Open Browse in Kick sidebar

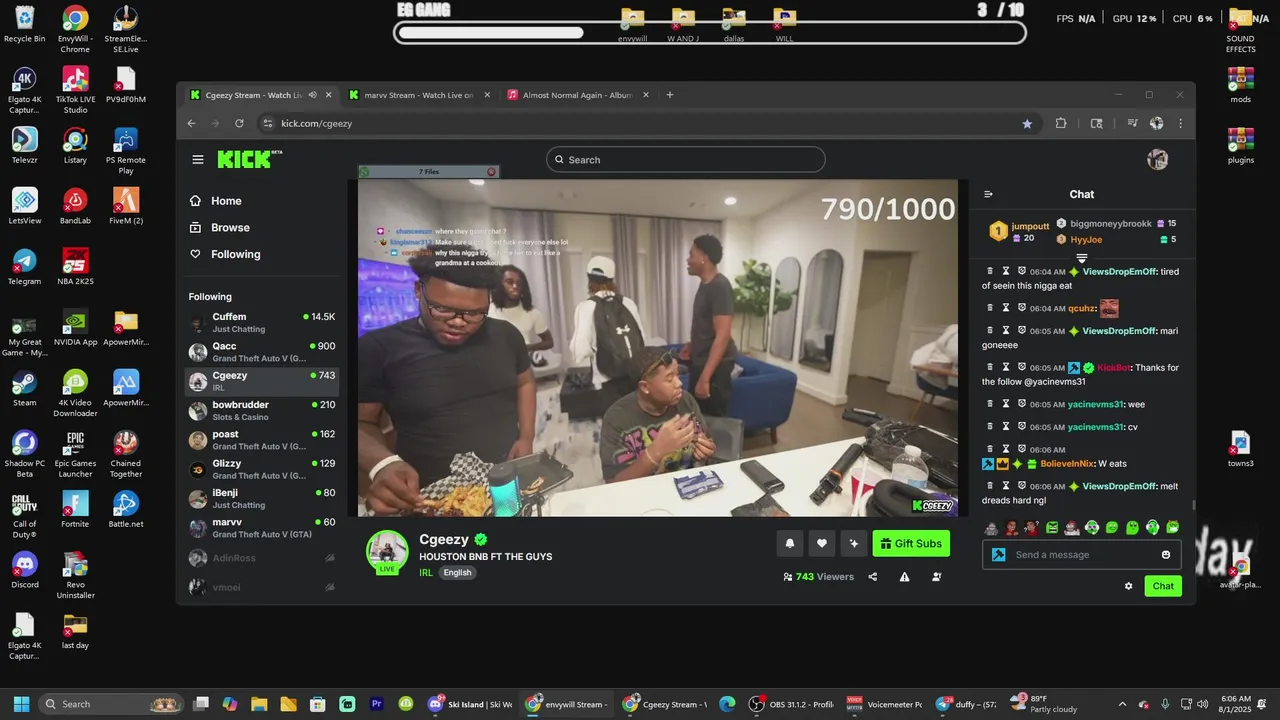coord(230,228)
